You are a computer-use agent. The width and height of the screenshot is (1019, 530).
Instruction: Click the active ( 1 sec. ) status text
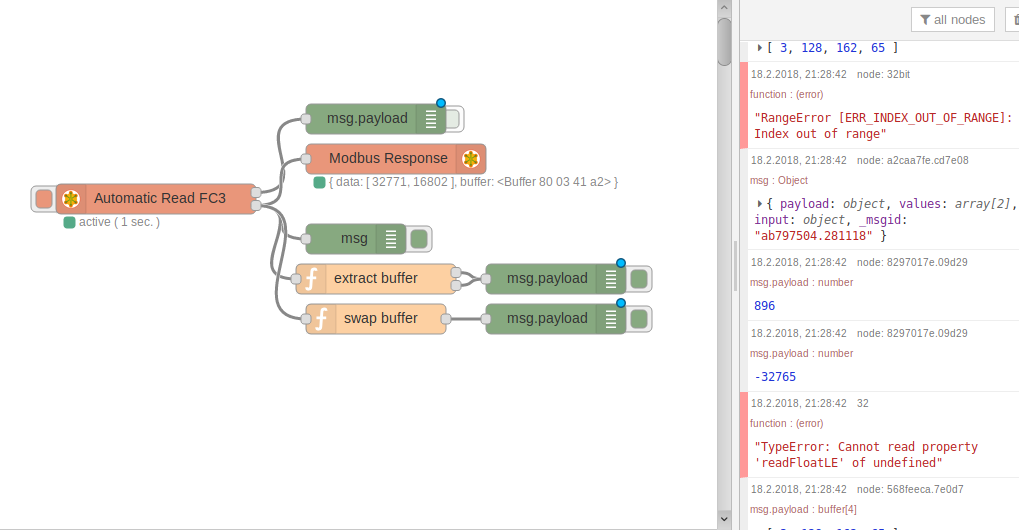coord(120,222)
